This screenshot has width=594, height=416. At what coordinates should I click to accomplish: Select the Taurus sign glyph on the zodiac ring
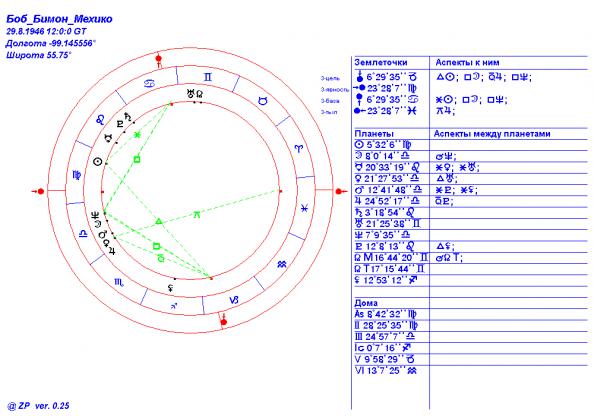pos(263,101)
